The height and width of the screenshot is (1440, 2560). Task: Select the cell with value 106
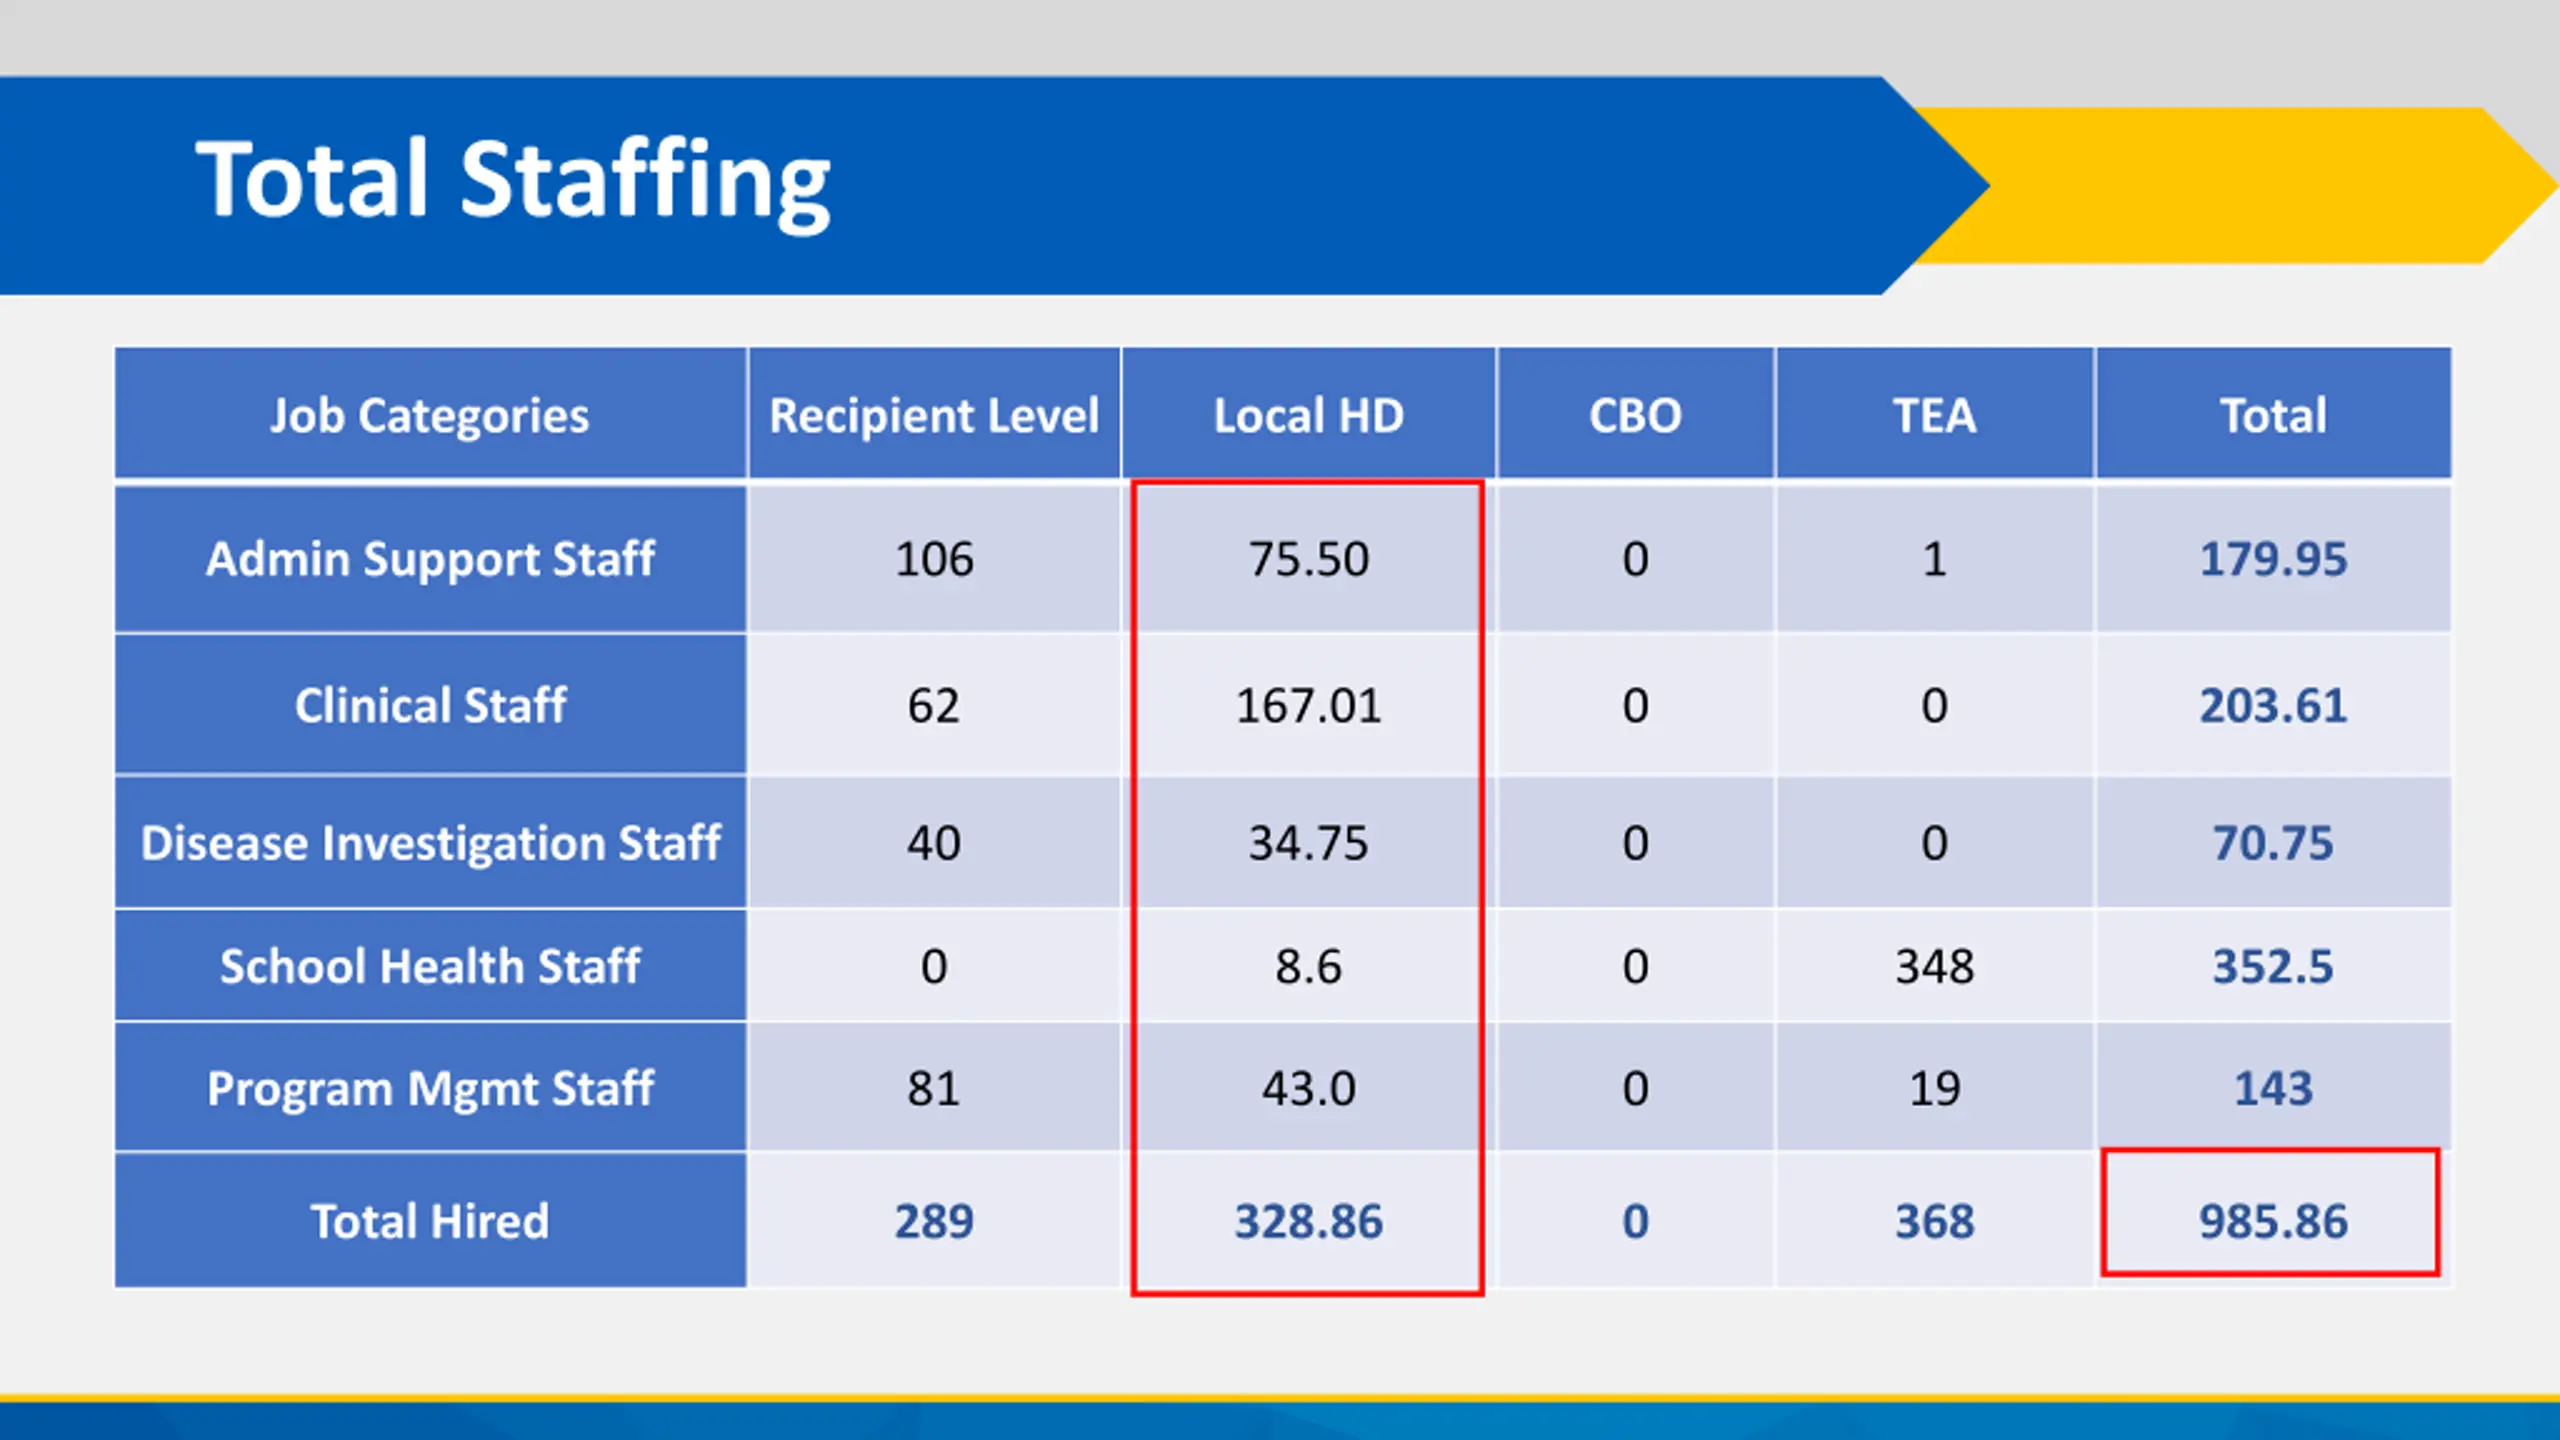(934, 558)
